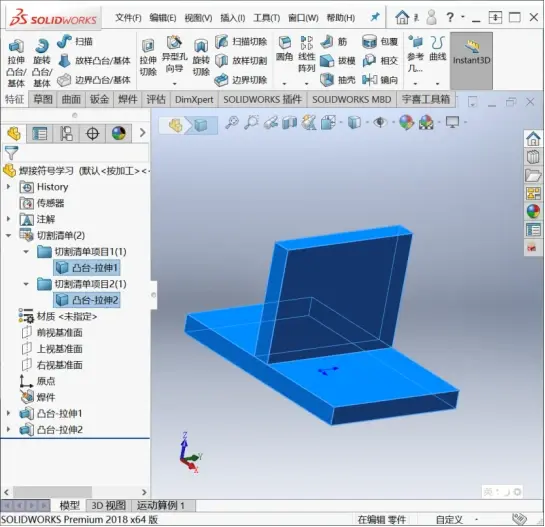Expand the History folder
This screenshot has height=527, width=545.
pyautogui.click(x=8, y=187)
